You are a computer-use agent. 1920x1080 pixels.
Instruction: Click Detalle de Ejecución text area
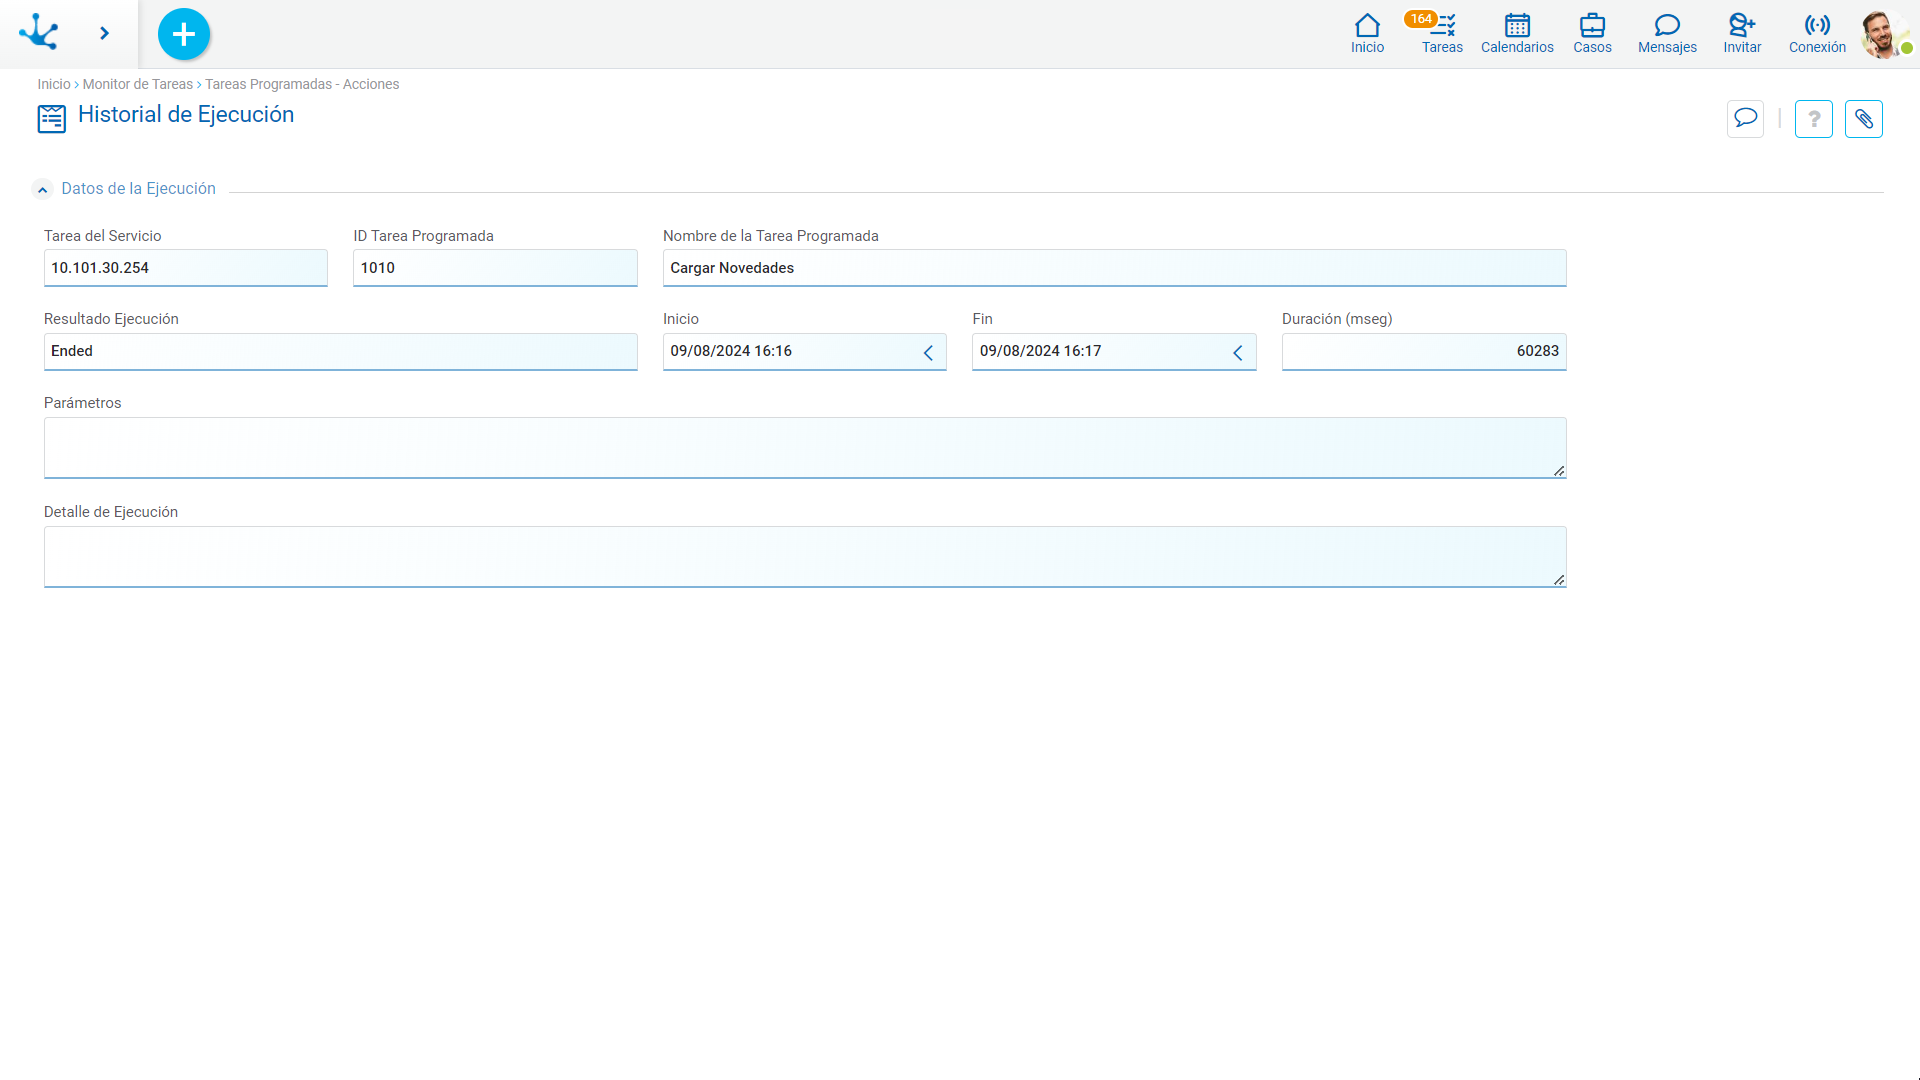(805, 556)
